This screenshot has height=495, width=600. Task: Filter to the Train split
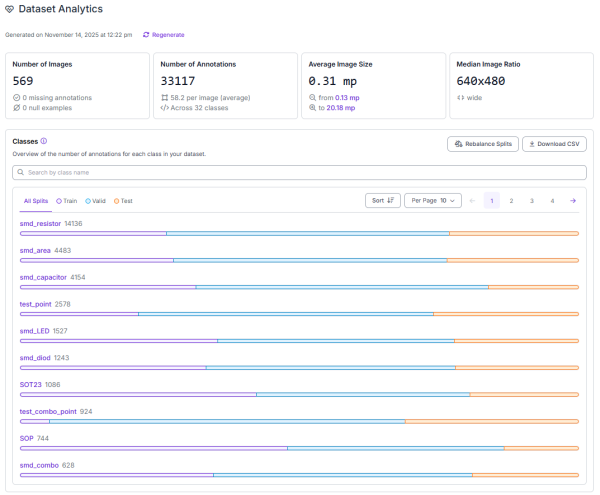69,201
